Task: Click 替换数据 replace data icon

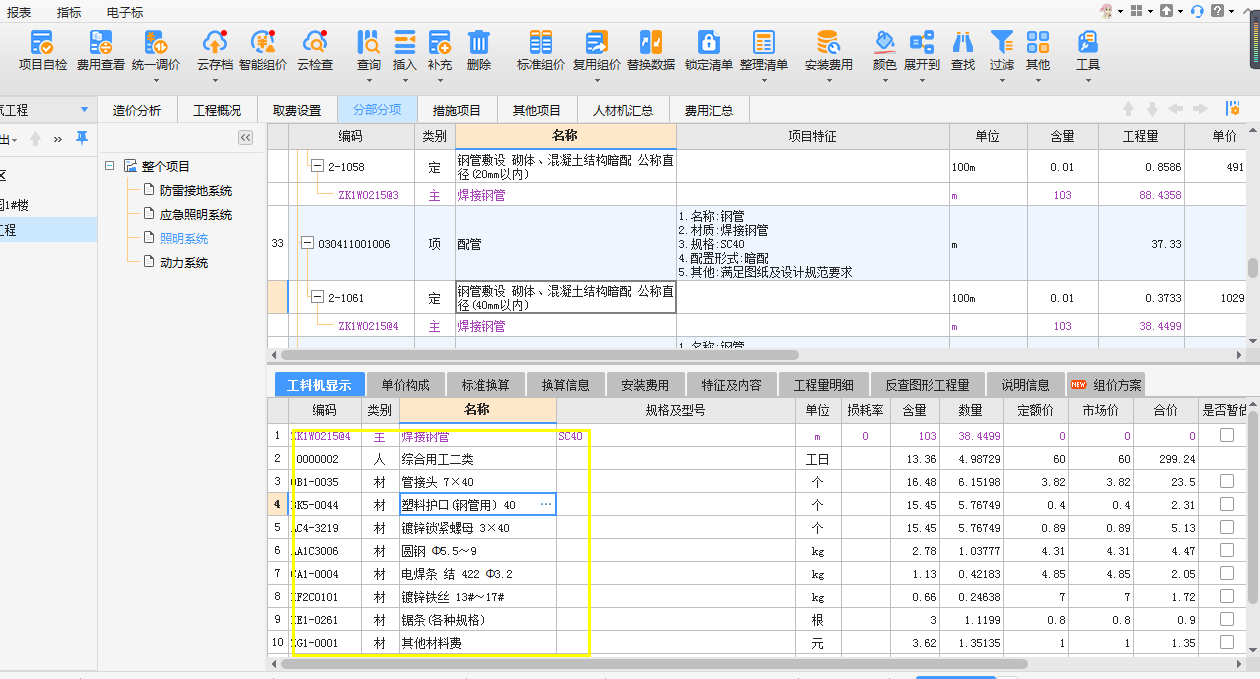Action: (x=651, y=43)
